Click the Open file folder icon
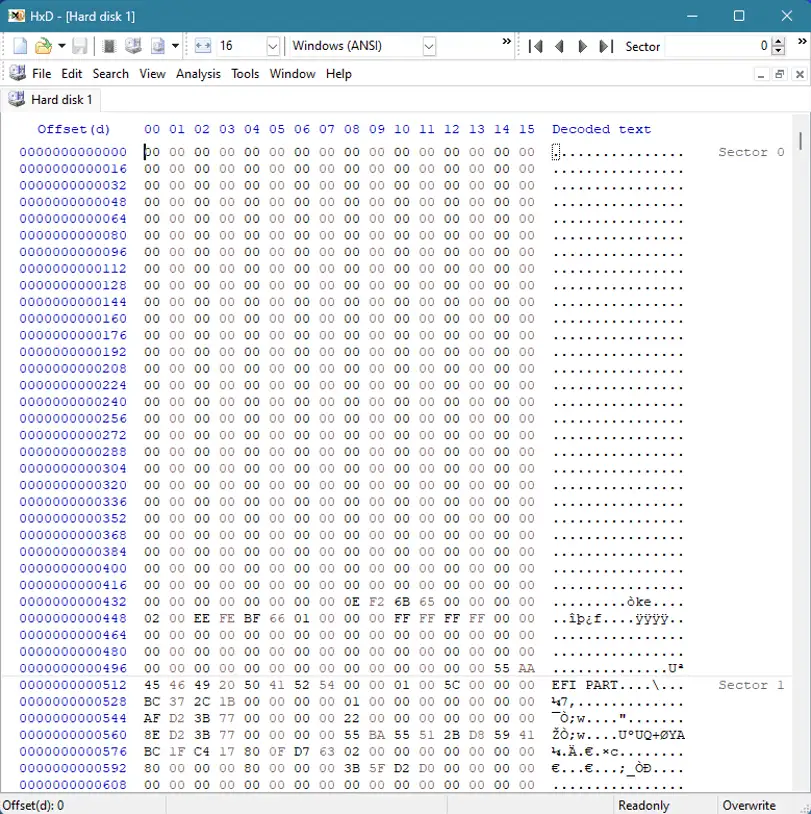This screenshot has width=811, height=814. pyautogui.click(x=43, y=46)
